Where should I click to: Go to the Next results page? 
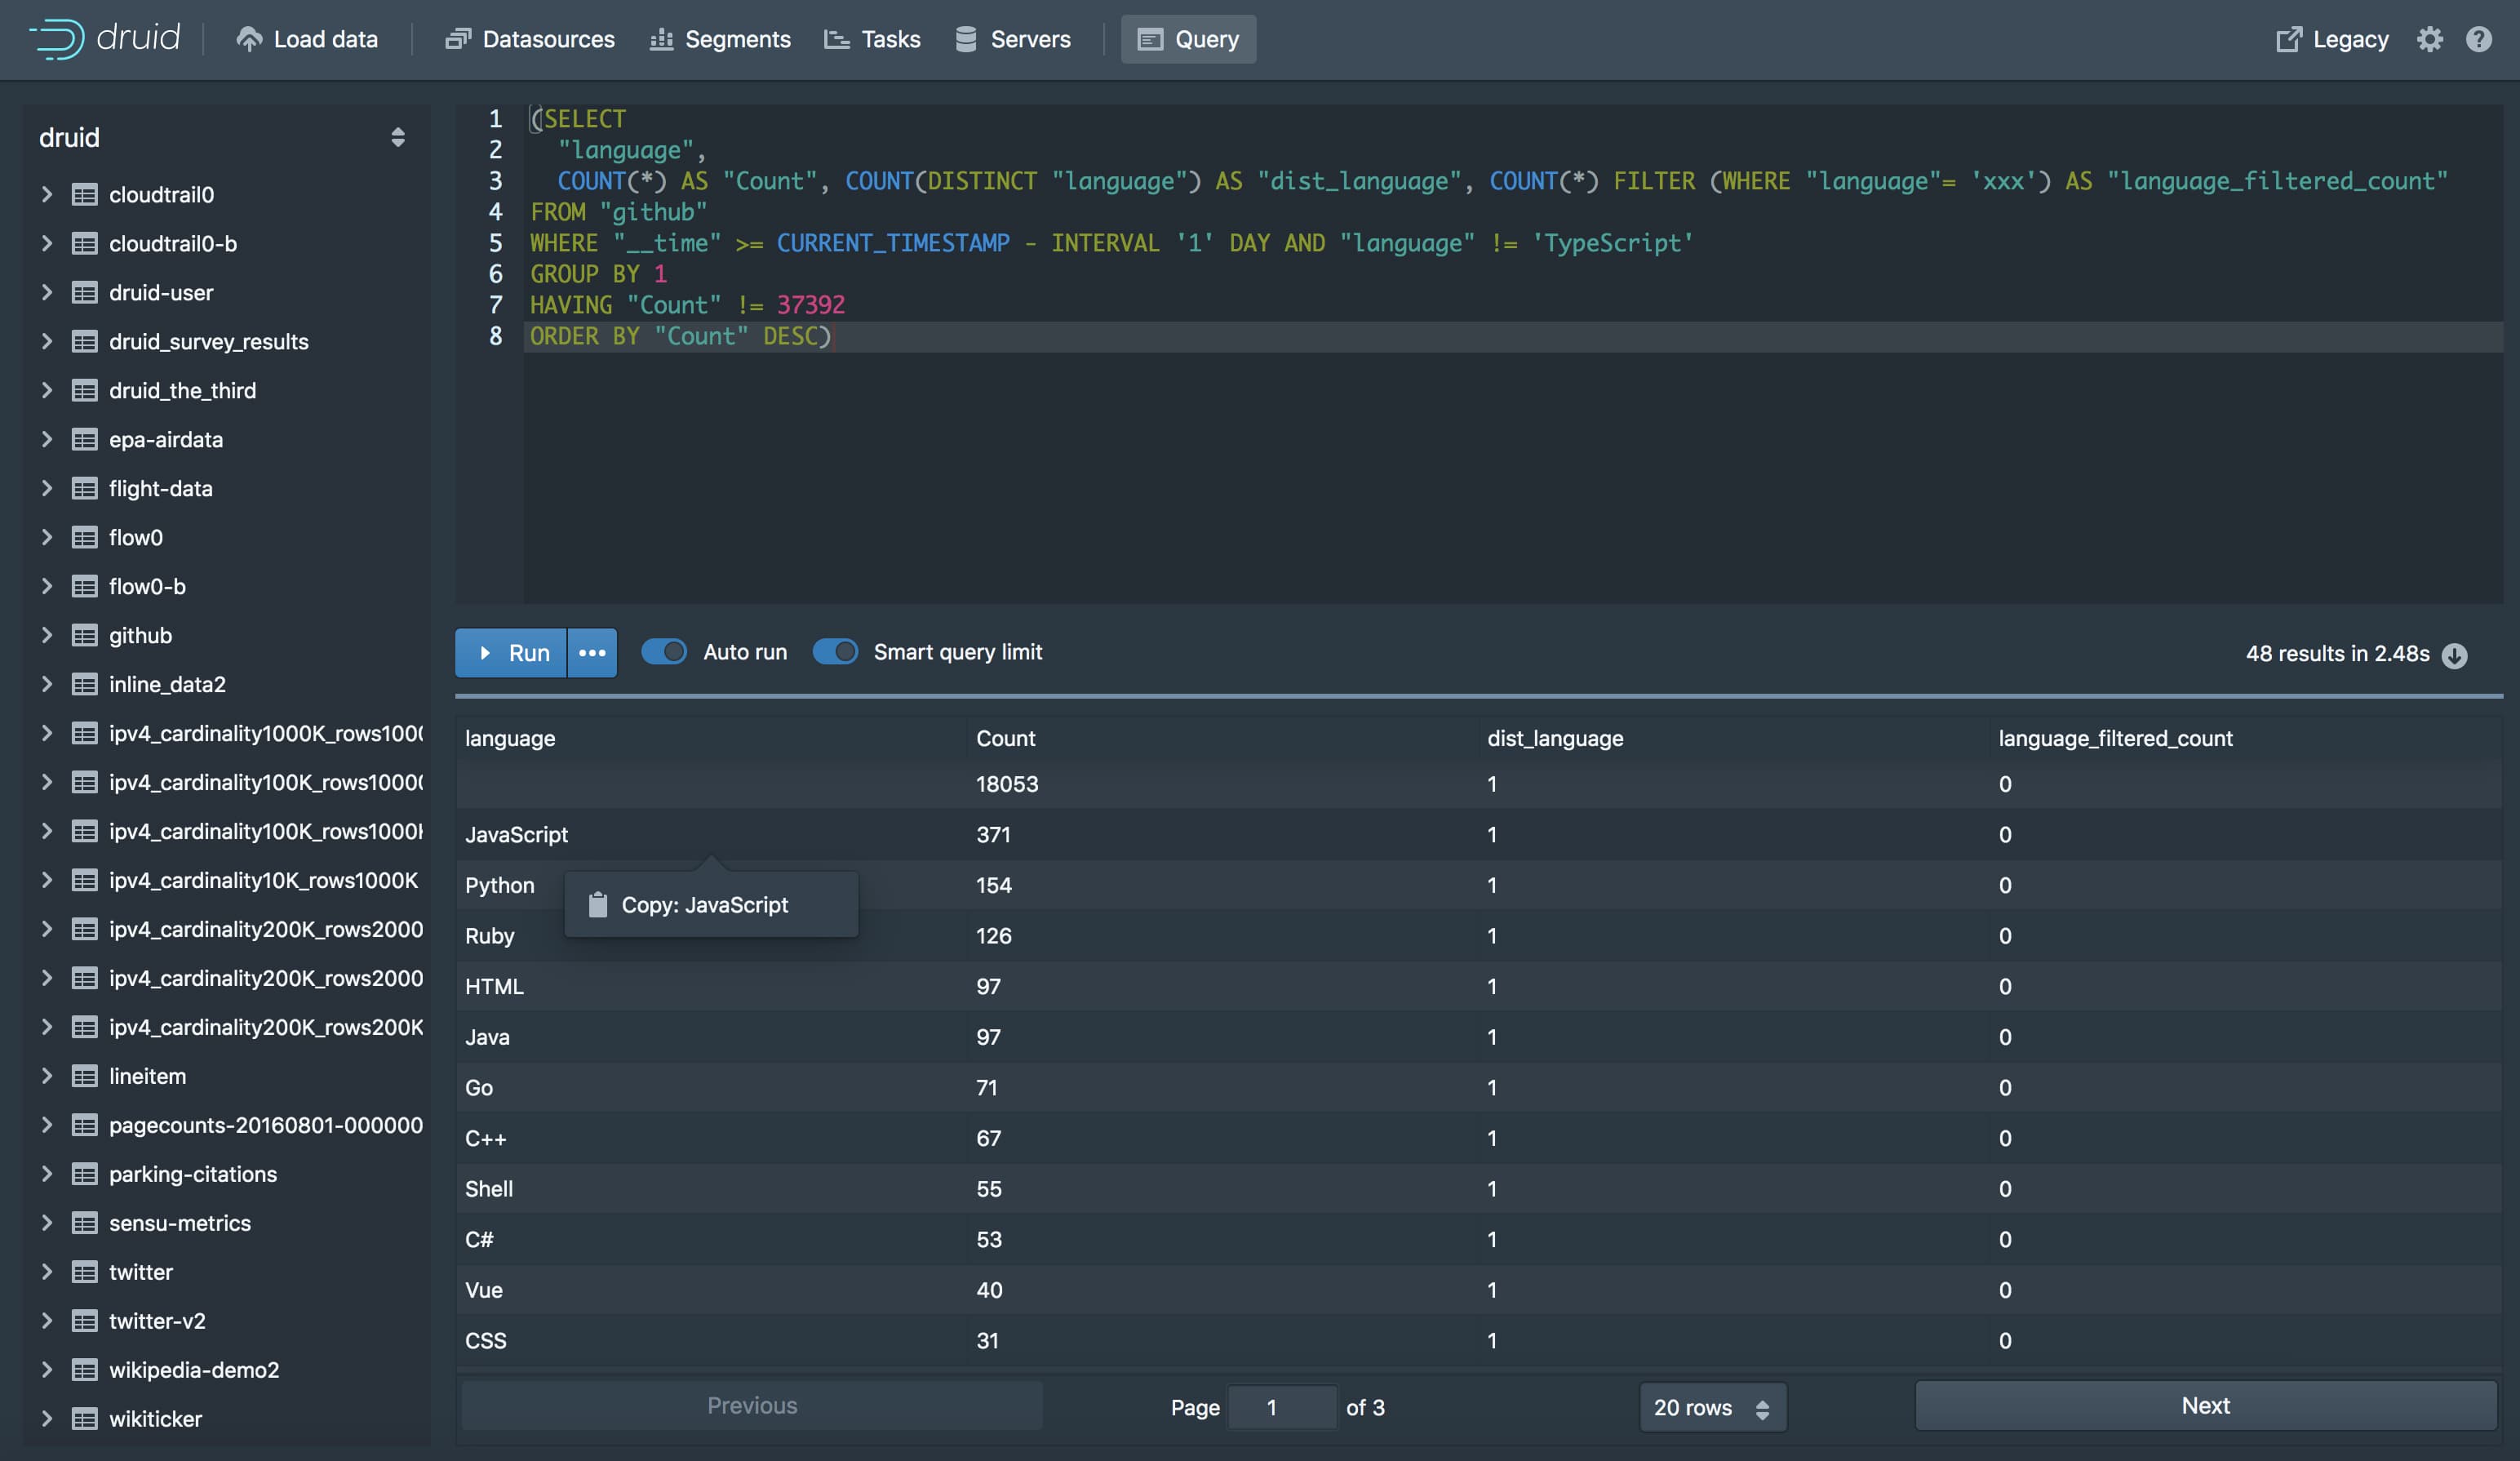(x=2204, y=1405)
